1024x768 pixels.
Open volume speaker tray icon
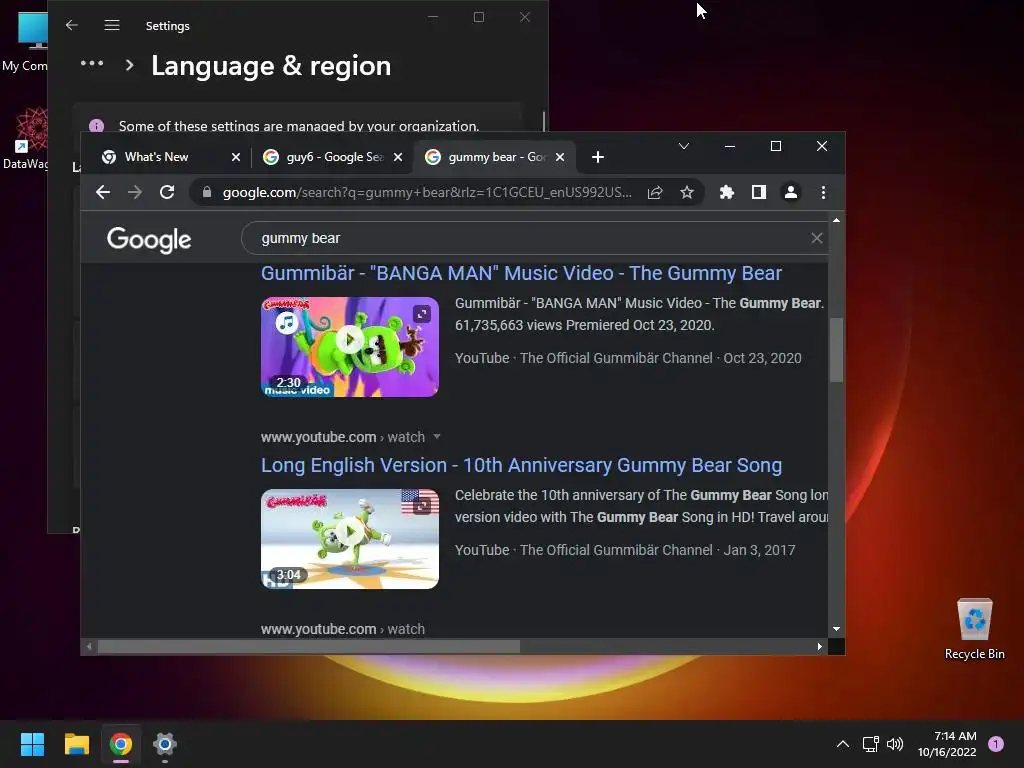pos(895,744)
